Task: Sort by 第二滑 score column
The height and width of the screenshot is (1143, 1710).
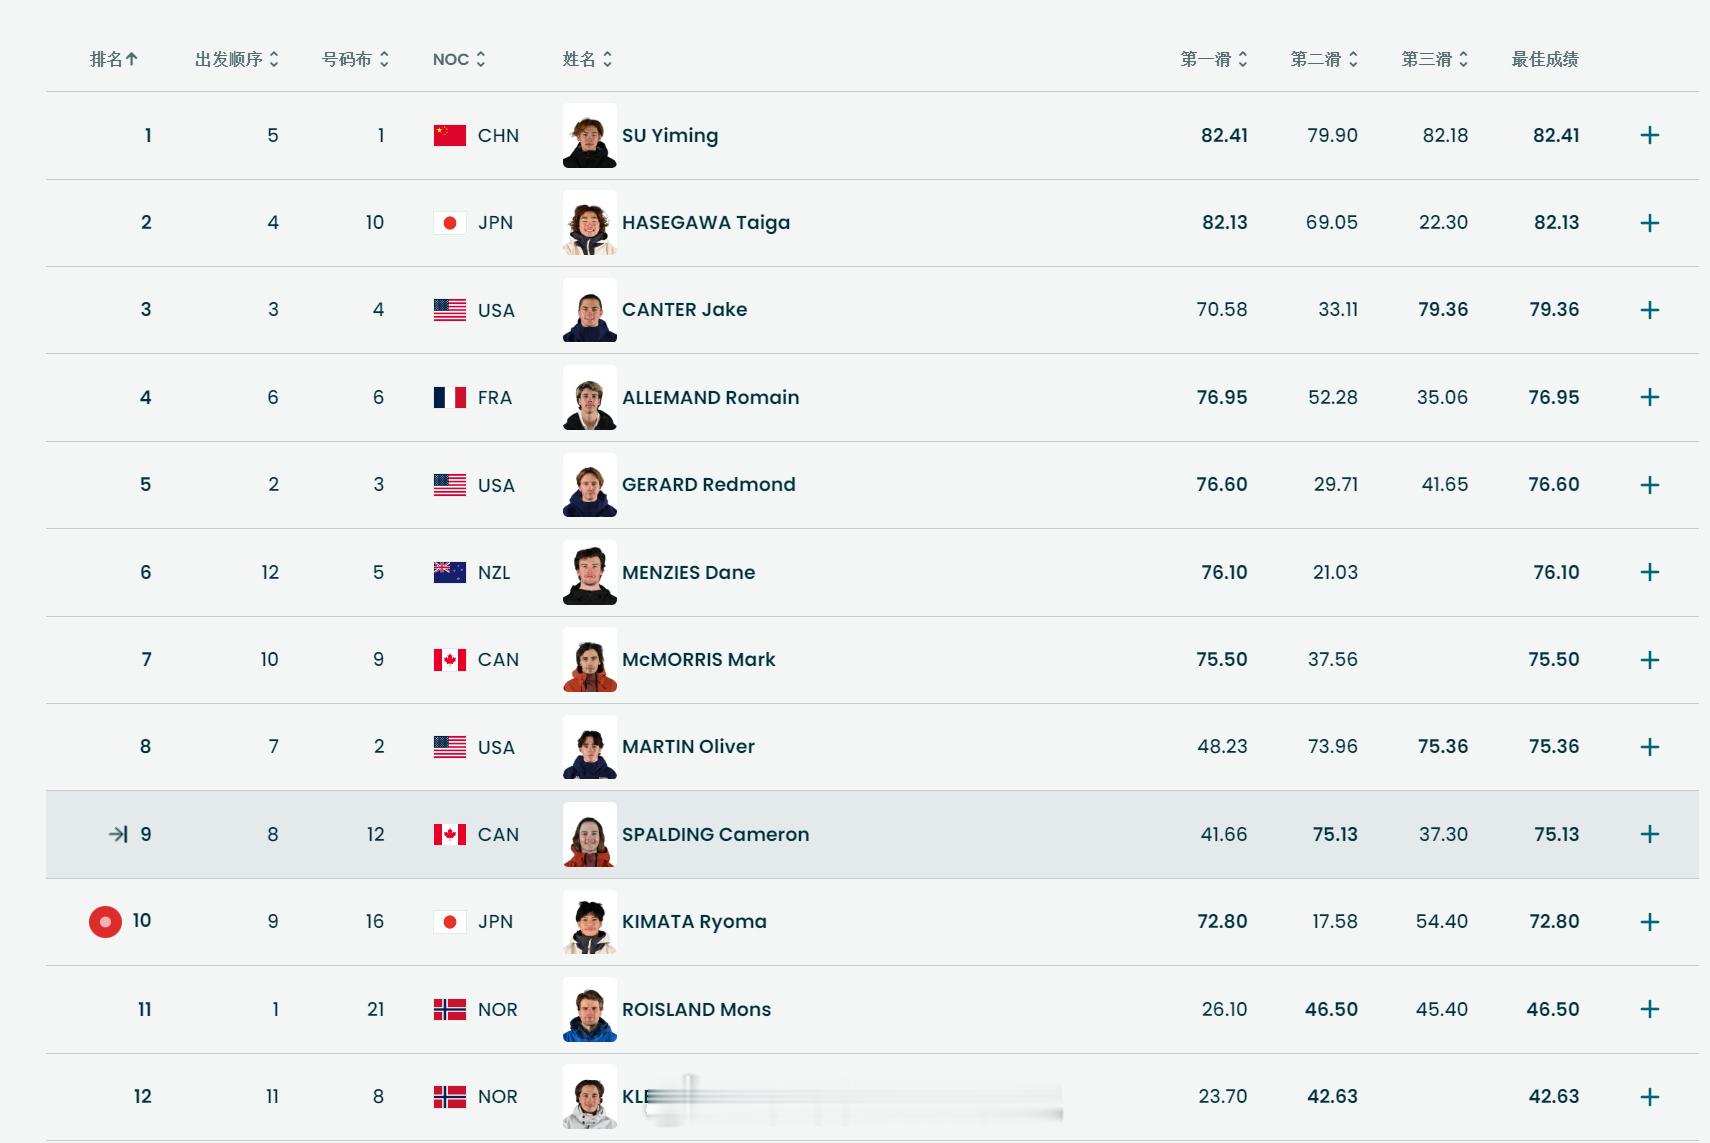Action: click(1324, 59)
